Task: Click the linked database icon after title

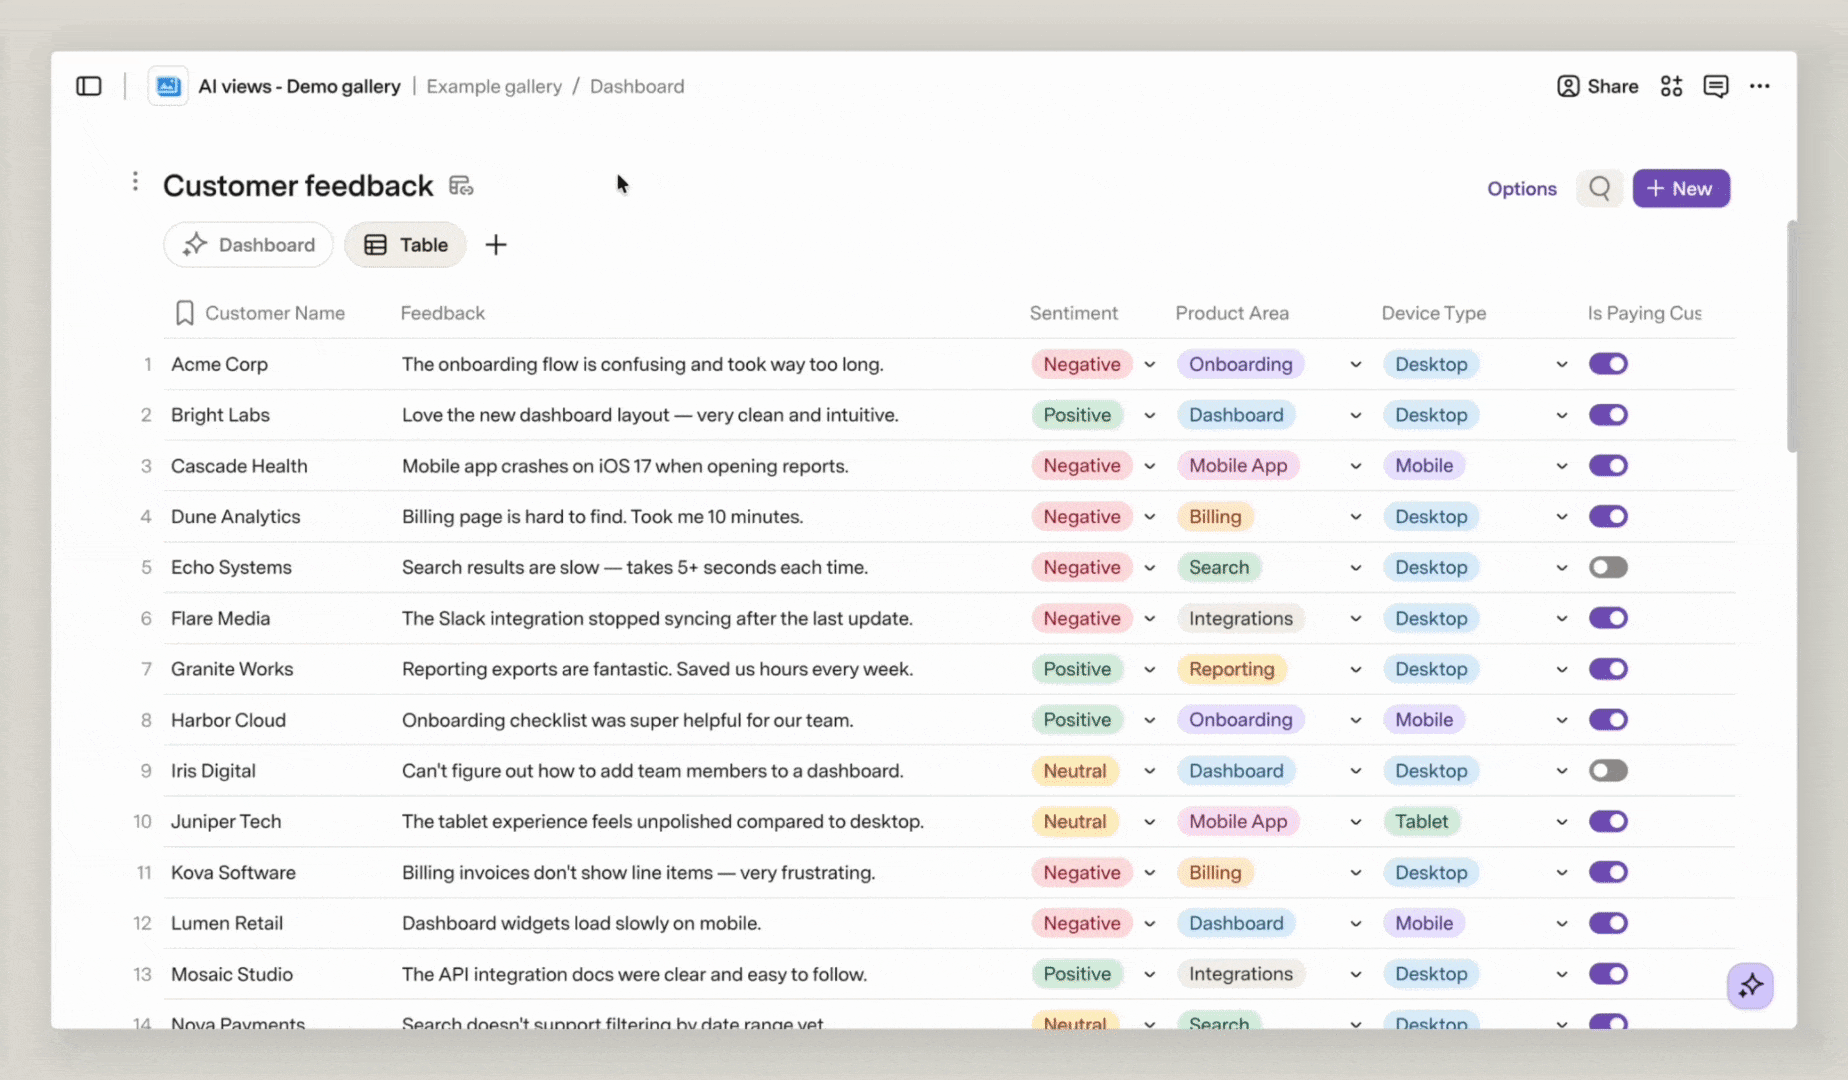Action: (x=461, y=186)
